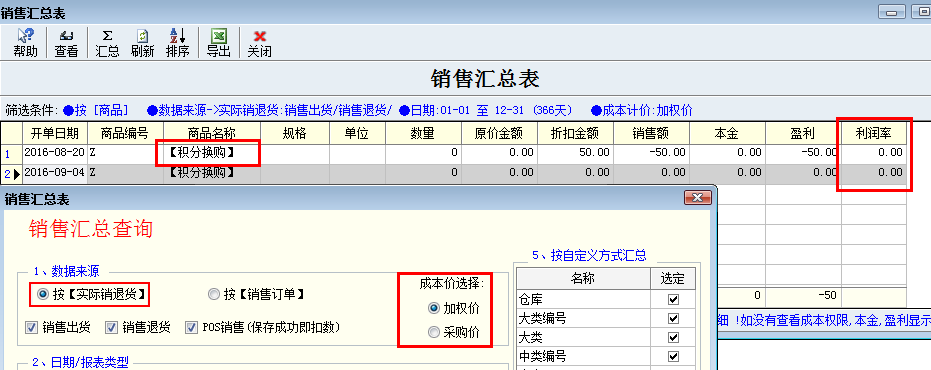Uncheck the 销售出货 checkbox
This screenshot has height=370, width=931.
pyautogui.click(x=58, y=327)
